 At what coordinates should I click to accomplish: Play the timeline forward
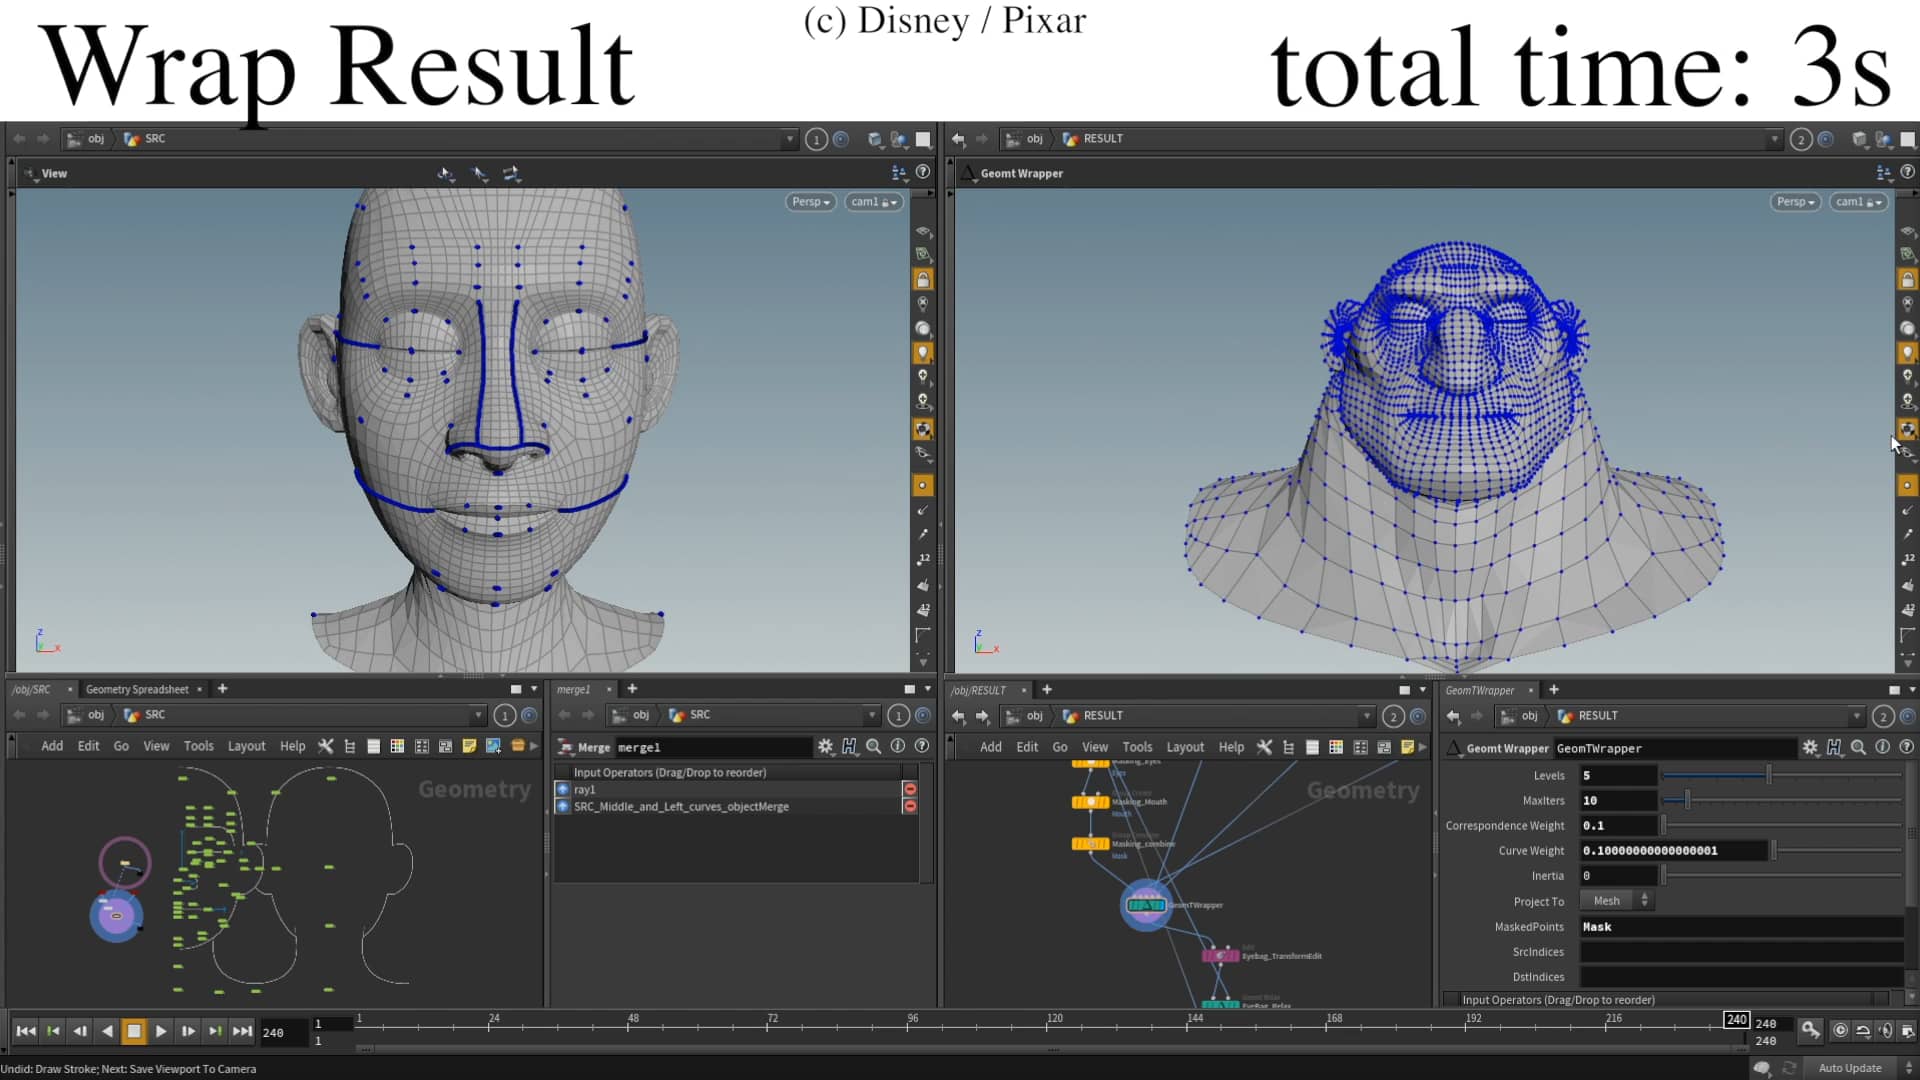(x=161, y=1031)
